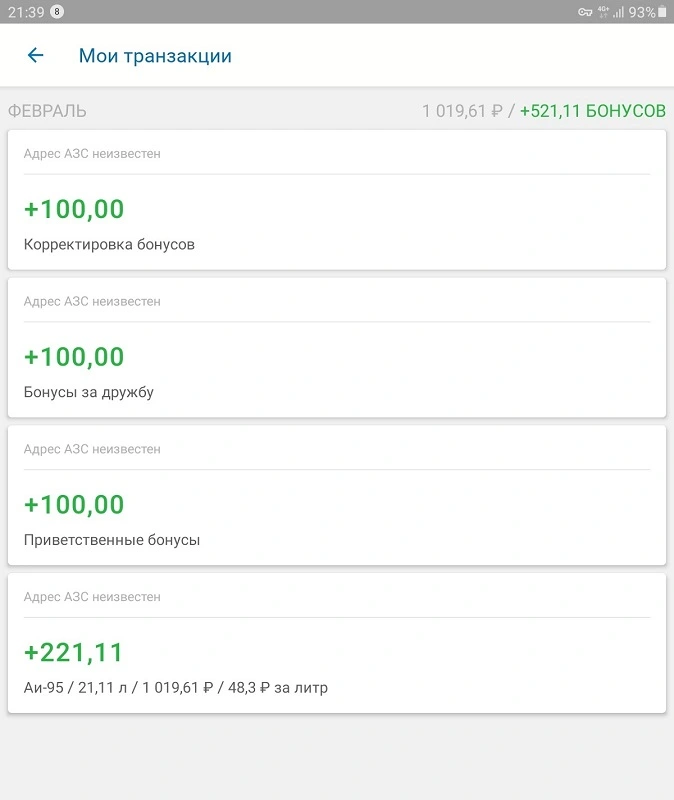Tap the VPN key status icon
Viewport: 674px width, 800px height.
(585, 12)
